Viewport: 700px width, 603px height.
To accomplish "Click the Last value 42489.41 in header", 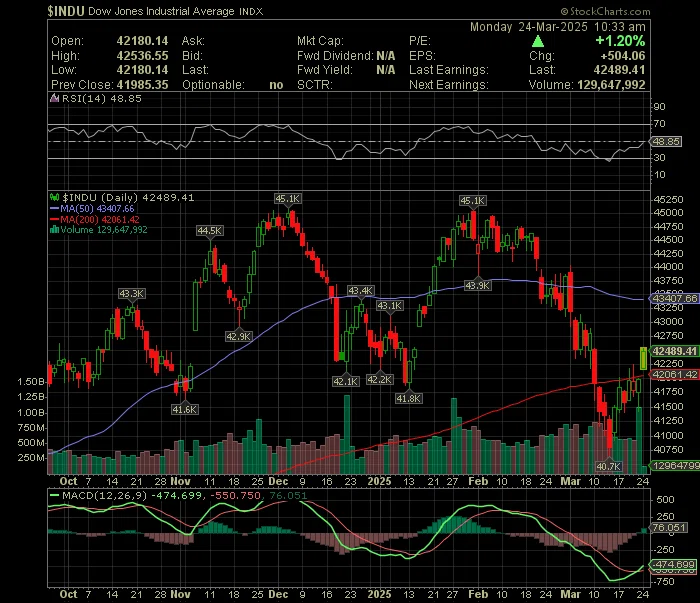I will [x=619, y=70].
